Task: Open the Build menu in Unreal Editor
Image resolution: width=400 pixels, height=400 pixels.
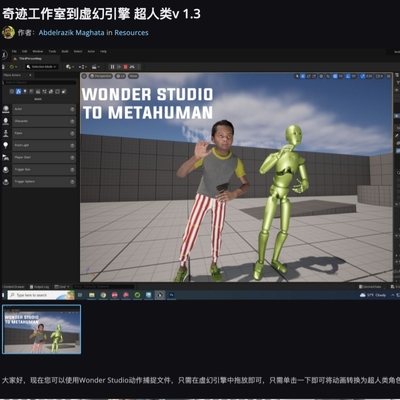Action: click(65, 51)
